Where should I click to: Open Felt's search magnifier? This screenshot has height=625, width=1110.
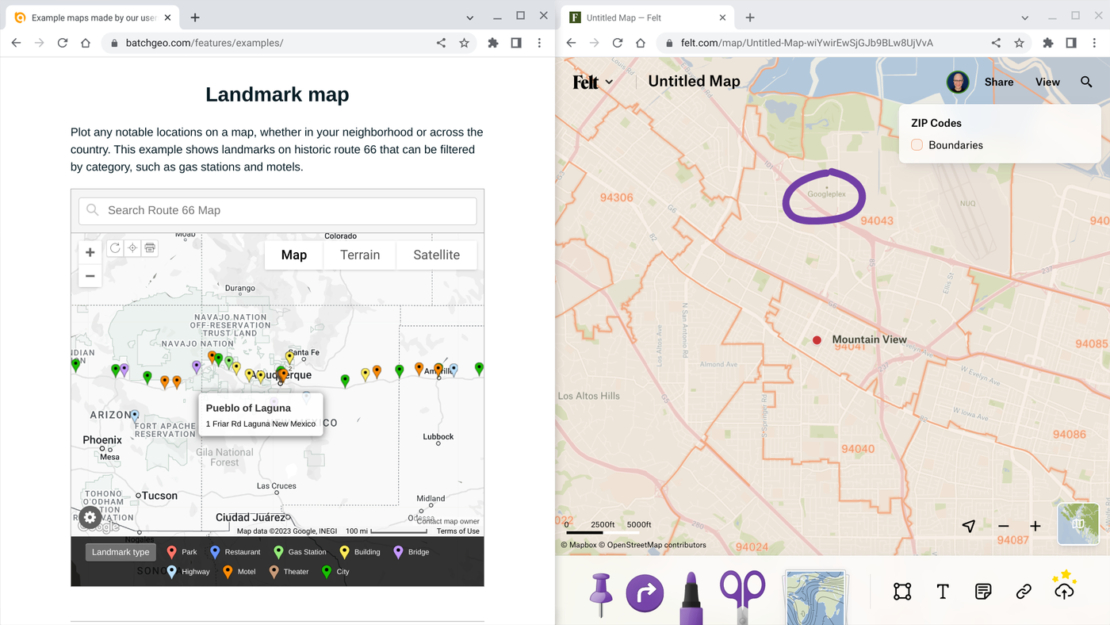pyautogui.click(x=1086, y=82)
